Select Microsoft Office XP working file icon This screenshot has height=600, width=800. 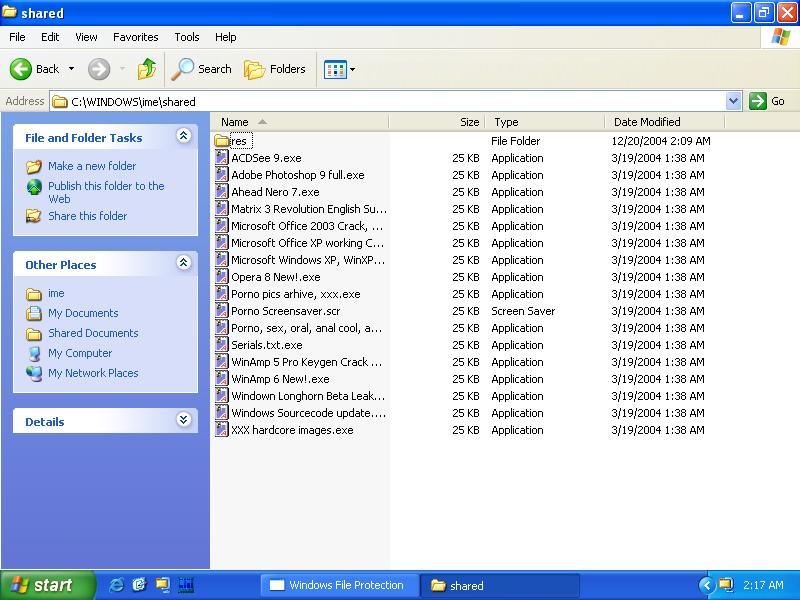click(221, 243)
